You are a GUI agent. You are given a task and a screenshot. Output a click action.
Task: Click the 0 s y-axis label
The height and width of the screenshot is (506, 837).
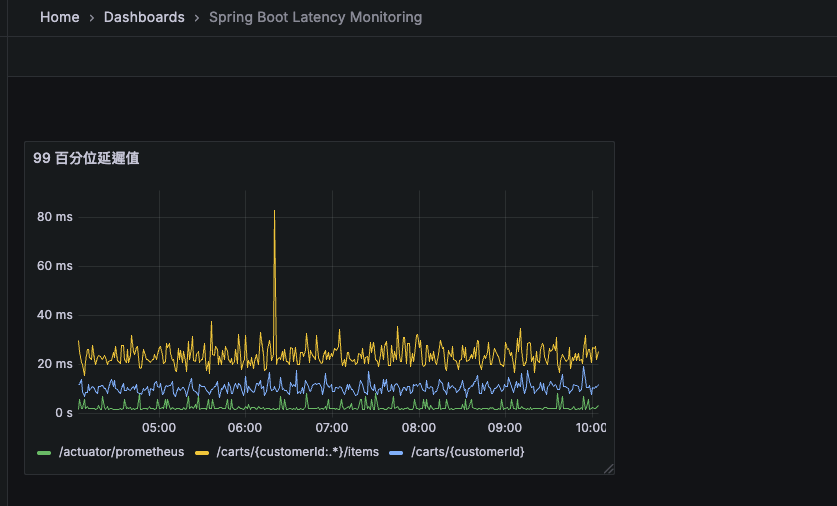click(x=63, y=412)
